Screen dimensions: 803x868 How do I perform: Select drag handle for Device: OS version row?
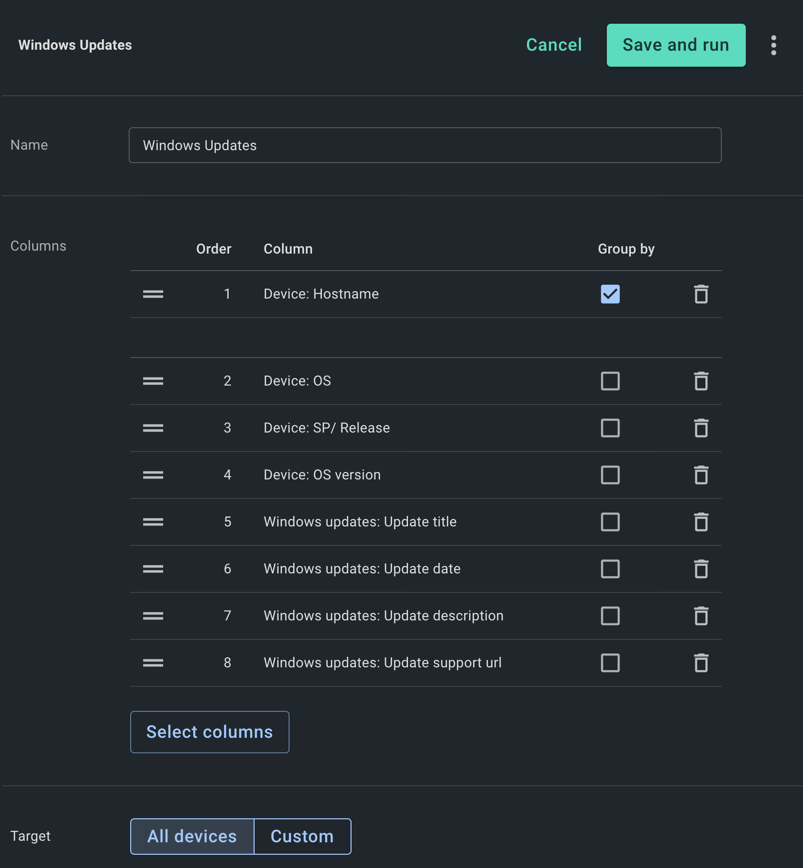[x=153, y=475]
